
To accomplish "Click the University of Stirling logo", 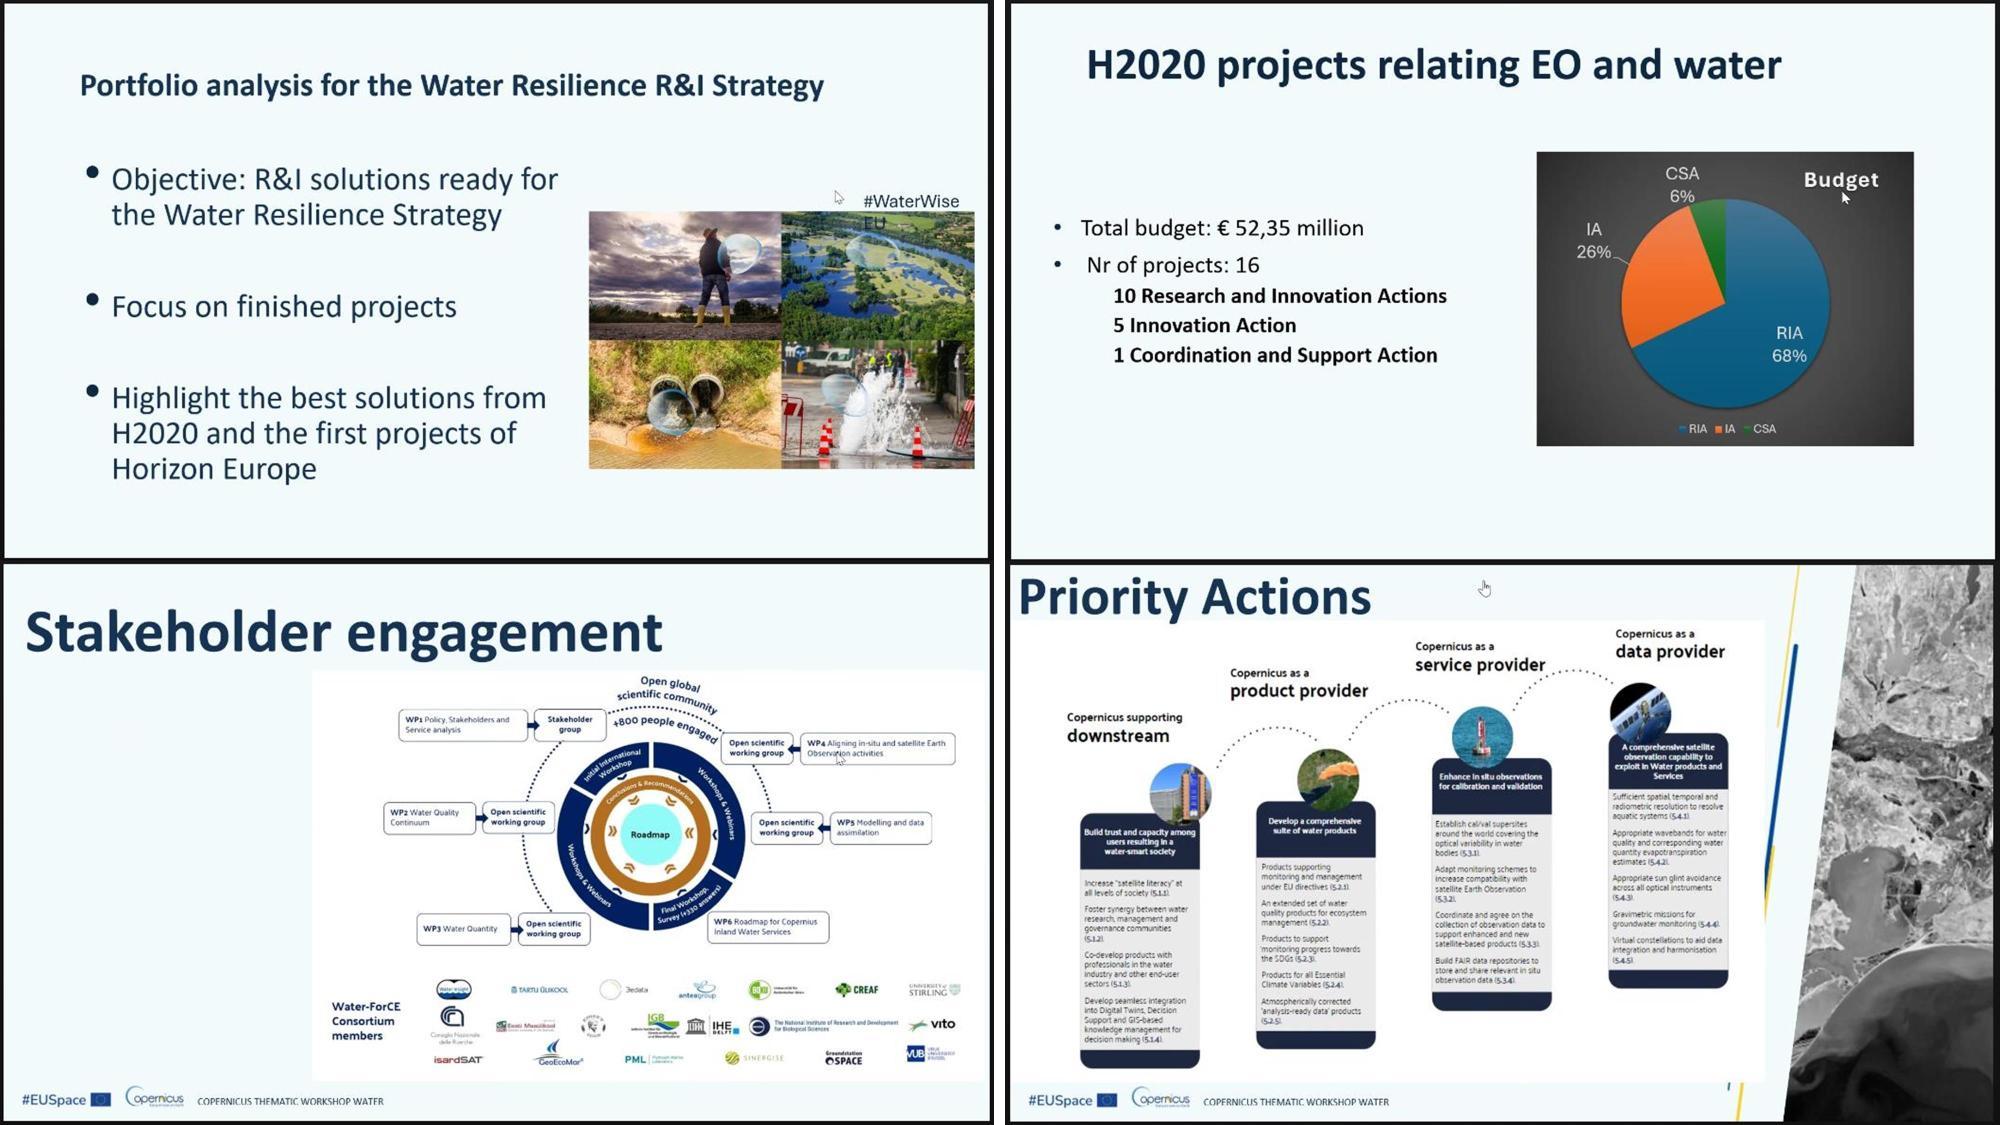I will point(933,990).
